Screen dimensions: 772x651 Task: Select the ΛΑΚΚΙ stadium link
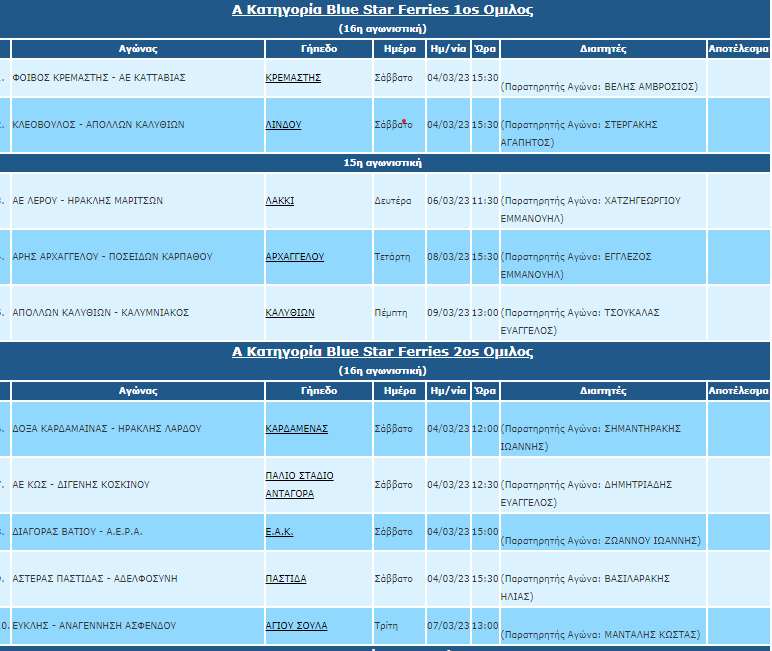pyautogui.click(x=279, y=201)
